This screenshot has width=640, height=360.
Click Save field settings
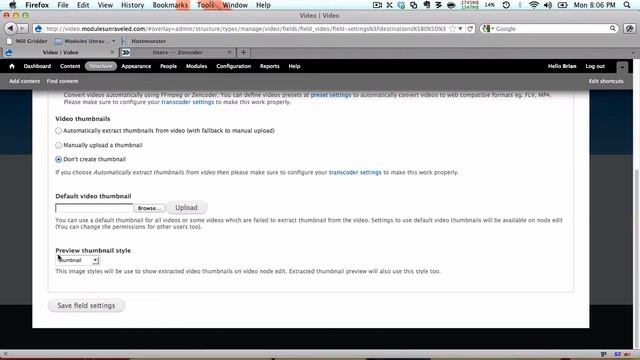point(86,305)
